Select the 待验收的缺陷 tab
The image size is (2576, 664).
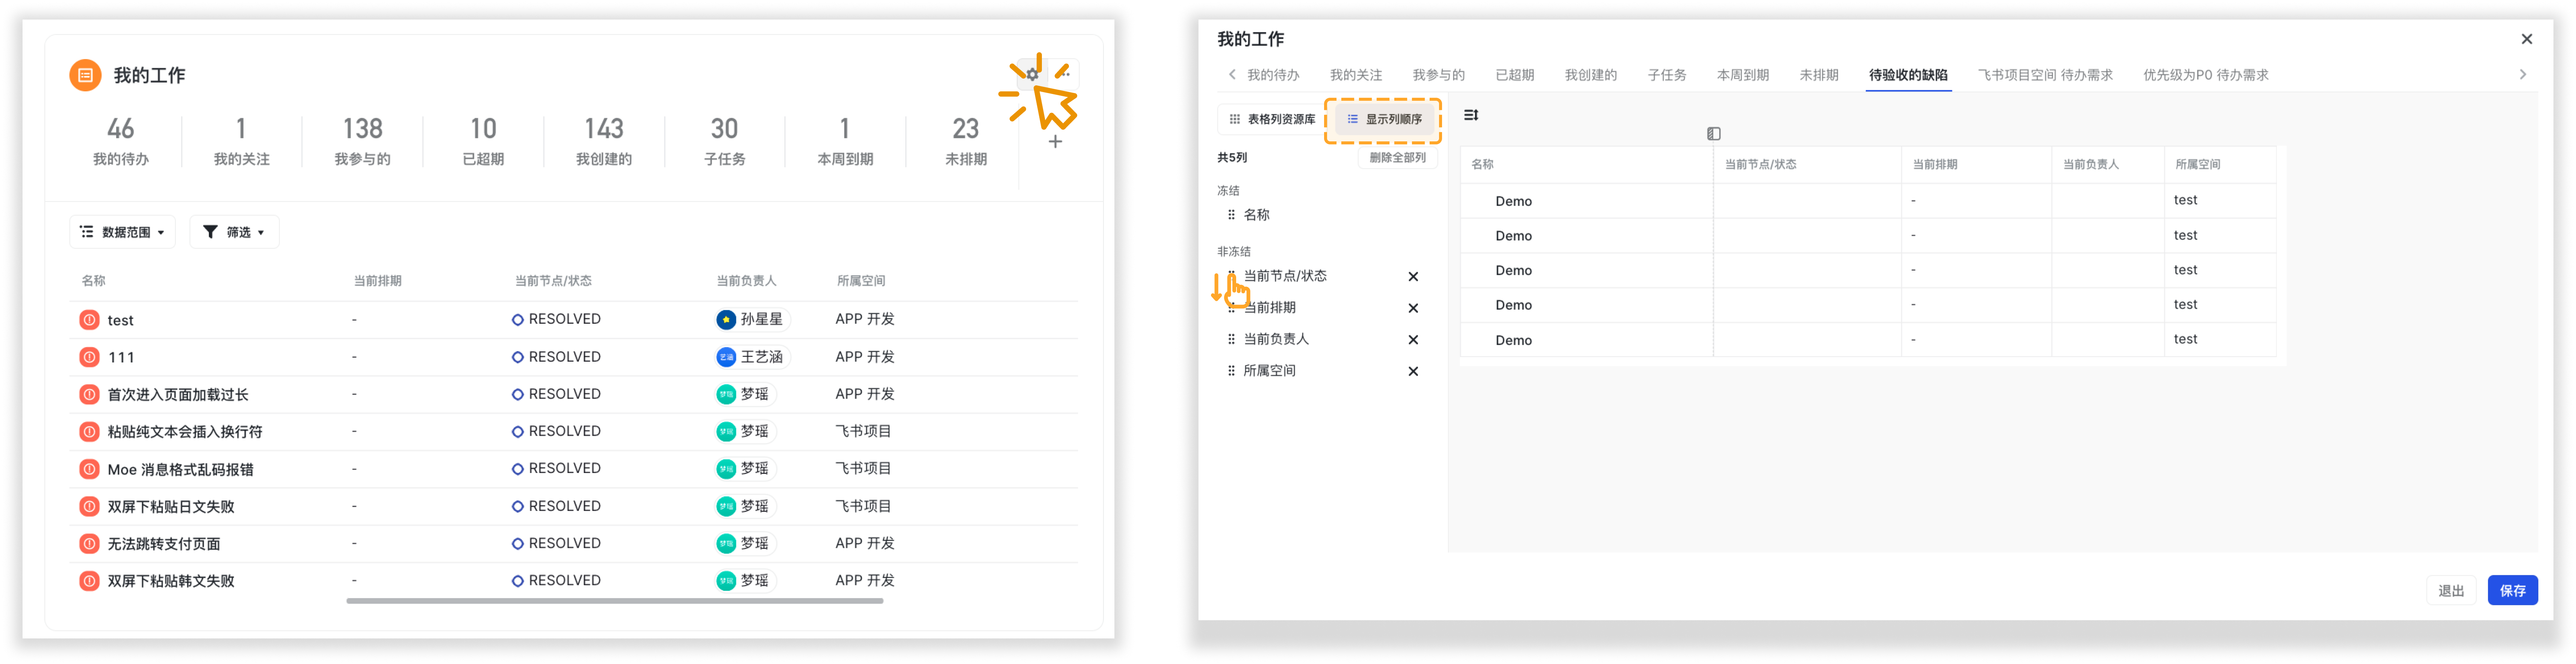1908,75
